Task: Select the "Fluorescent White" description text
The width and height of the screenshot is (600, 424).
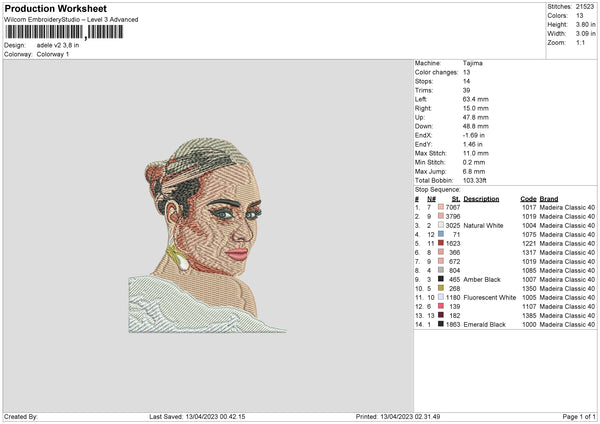Action: pos(489,297)
